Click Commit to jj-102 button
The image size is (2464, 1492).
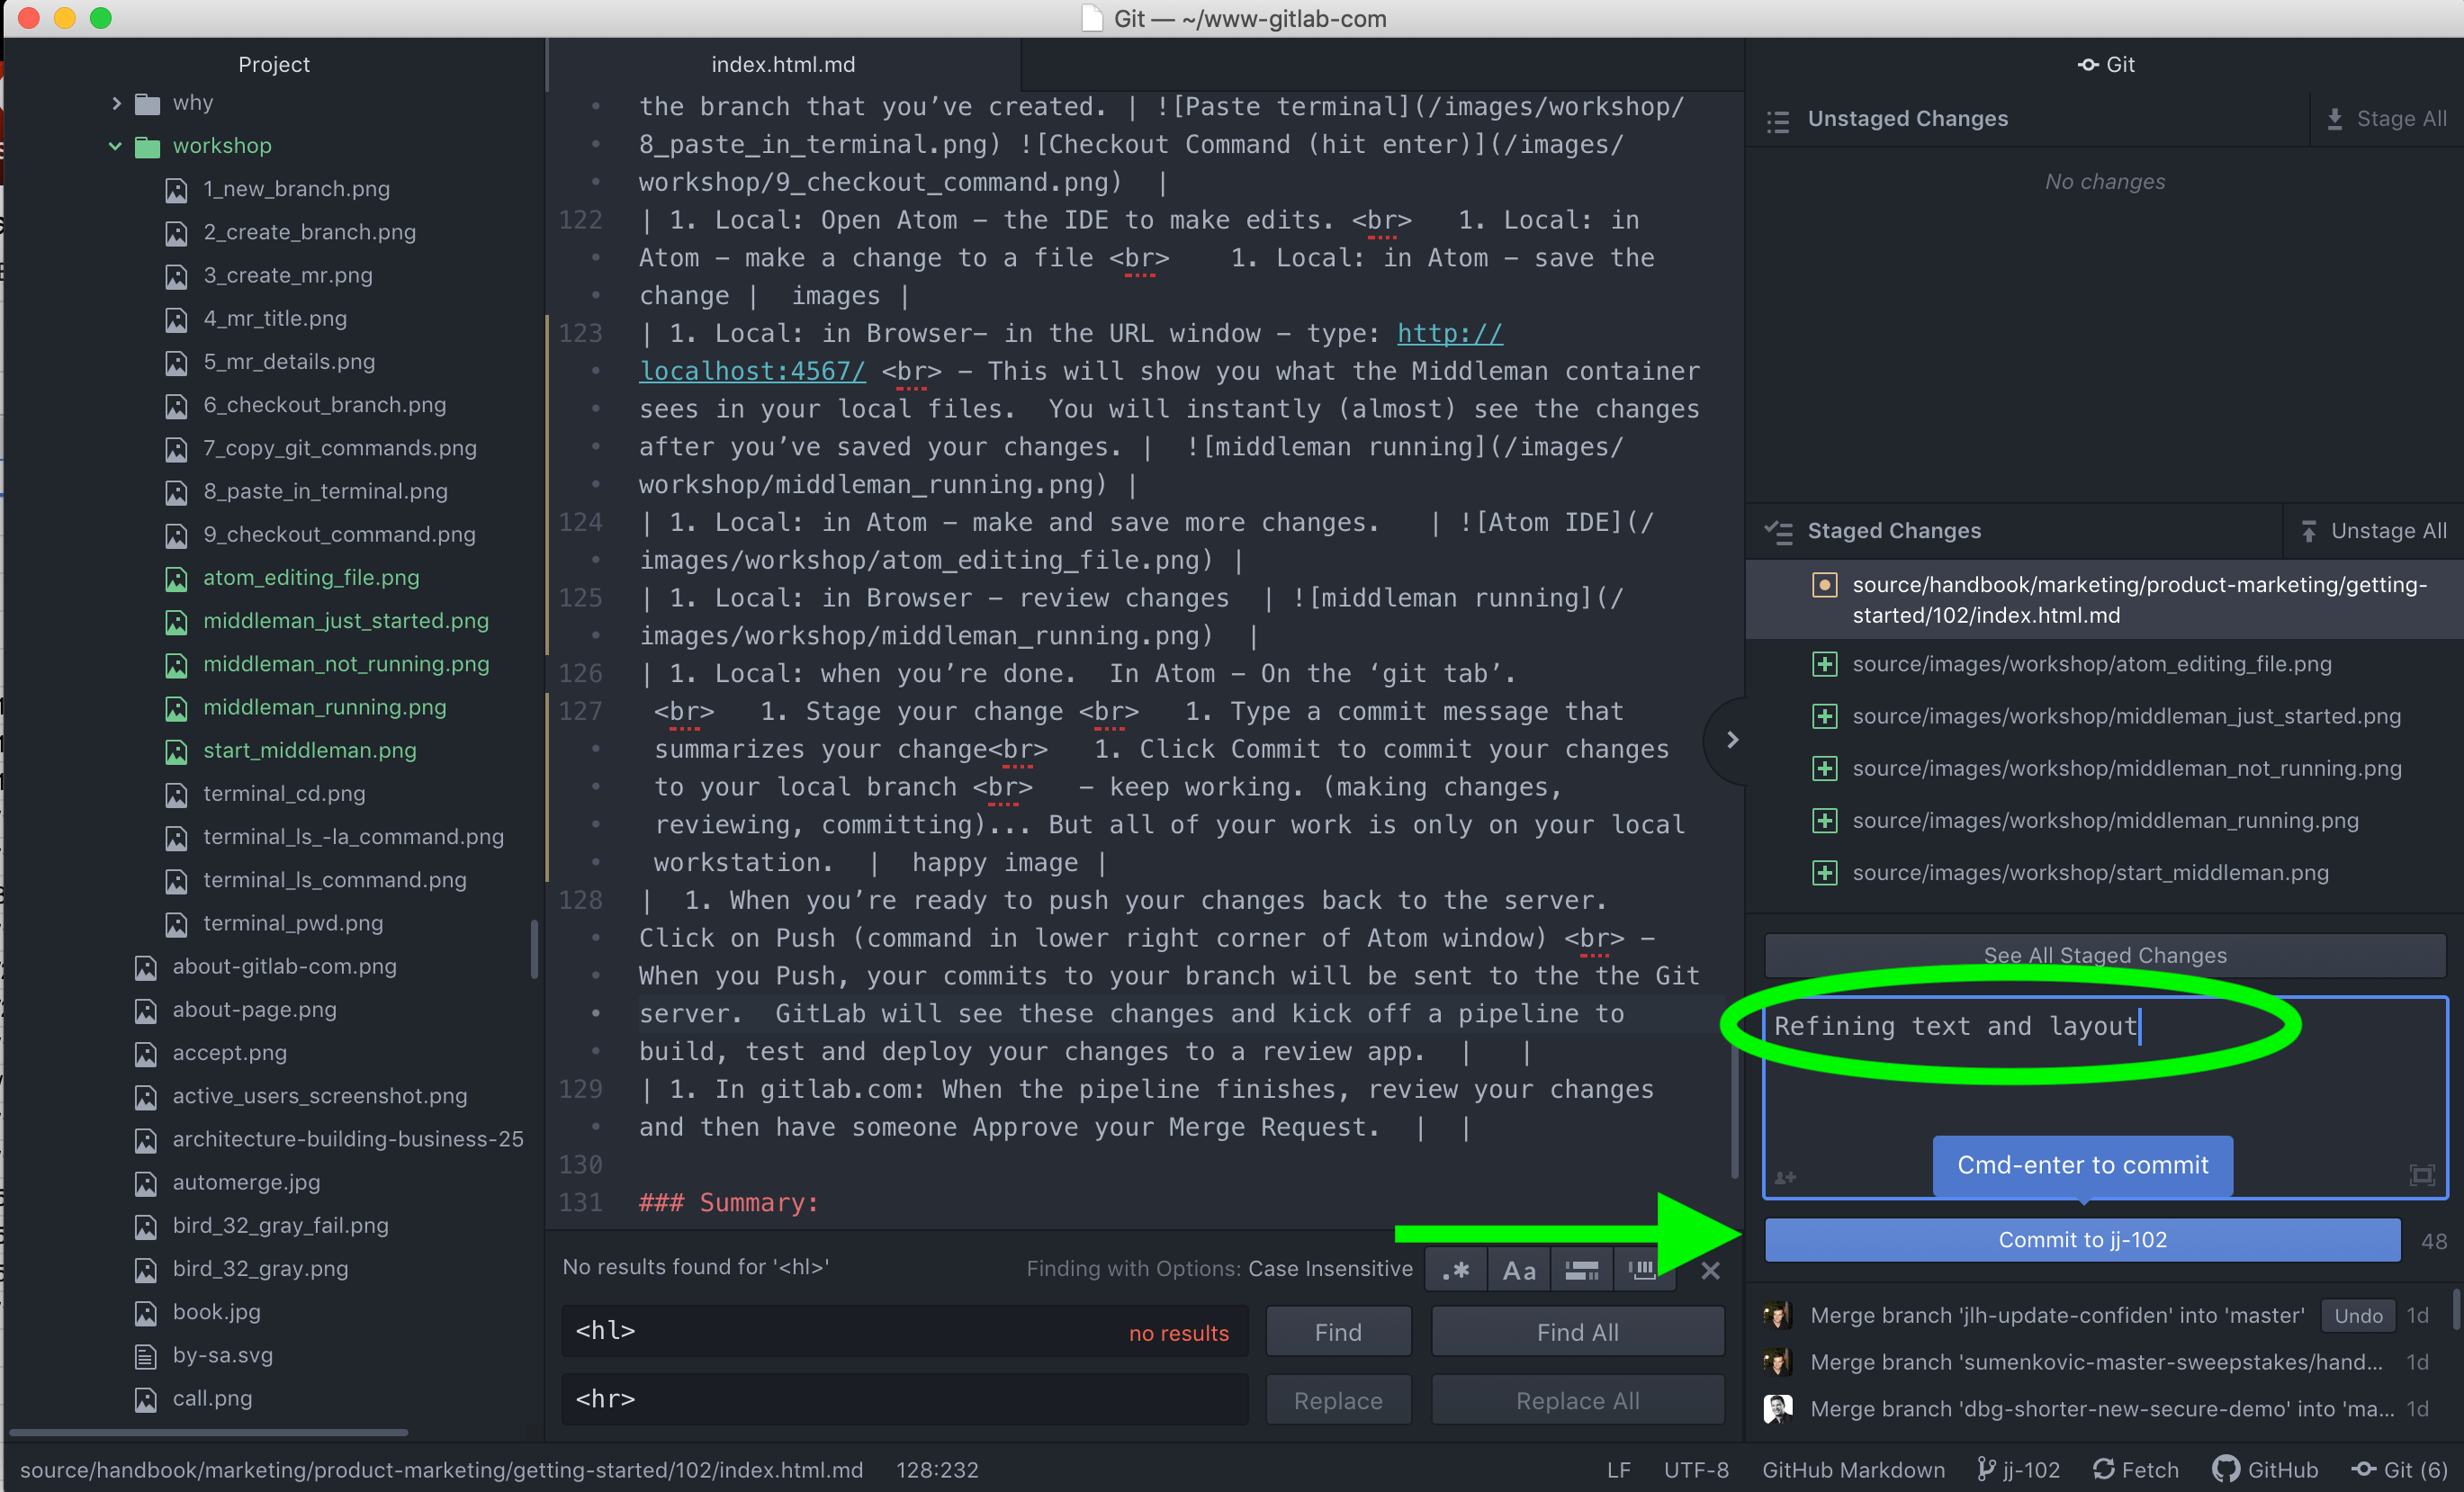2082,1240
